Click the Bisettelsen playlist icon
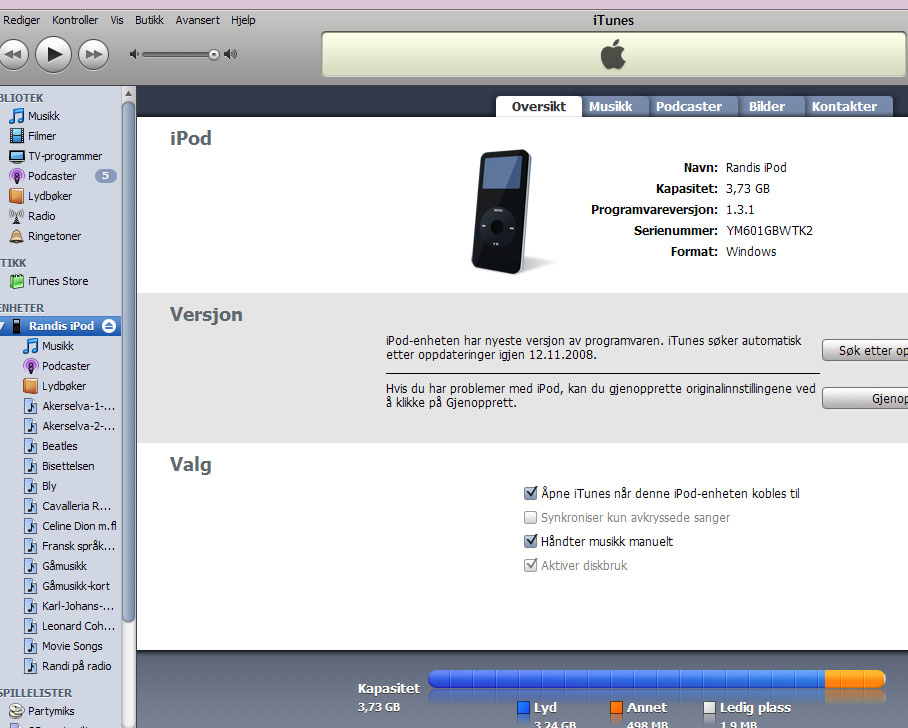Image resolution: width=908 pixels, height=728 pixels. point(31,466)
